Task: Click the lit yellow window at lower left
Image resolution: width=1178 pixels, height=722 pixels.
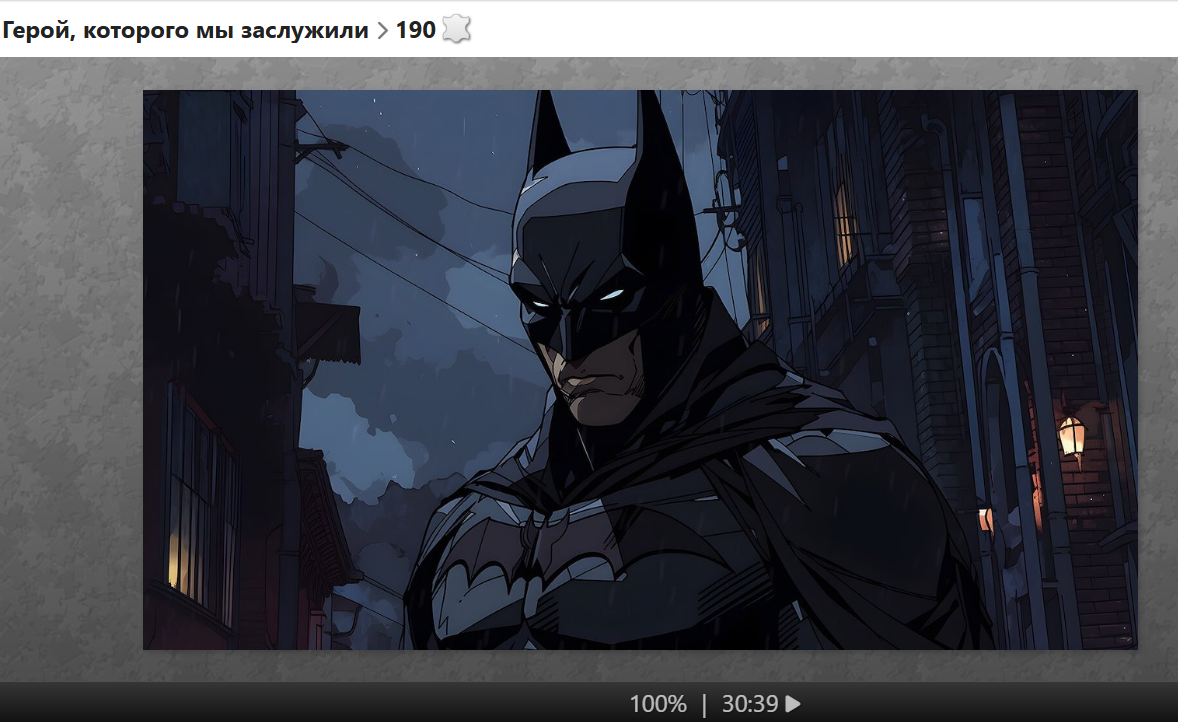Action: tap(176, 560)
